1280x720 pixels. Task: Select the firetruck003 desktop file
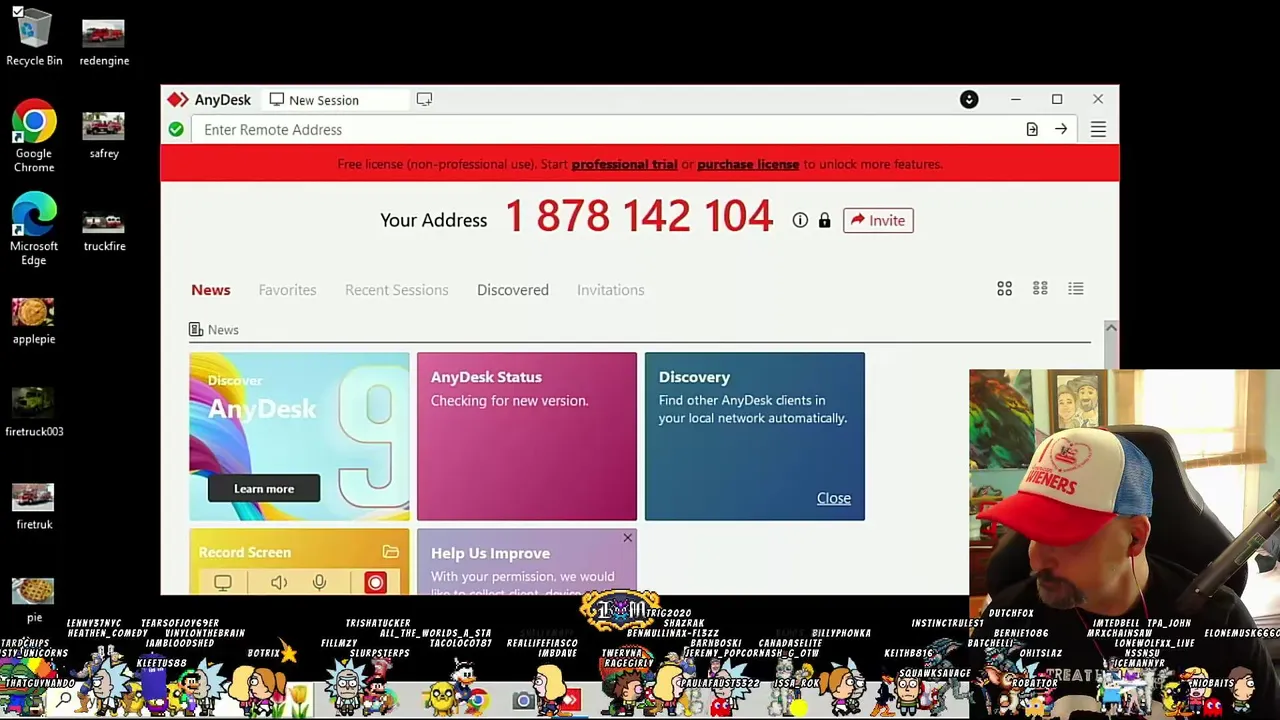[34, 413]
